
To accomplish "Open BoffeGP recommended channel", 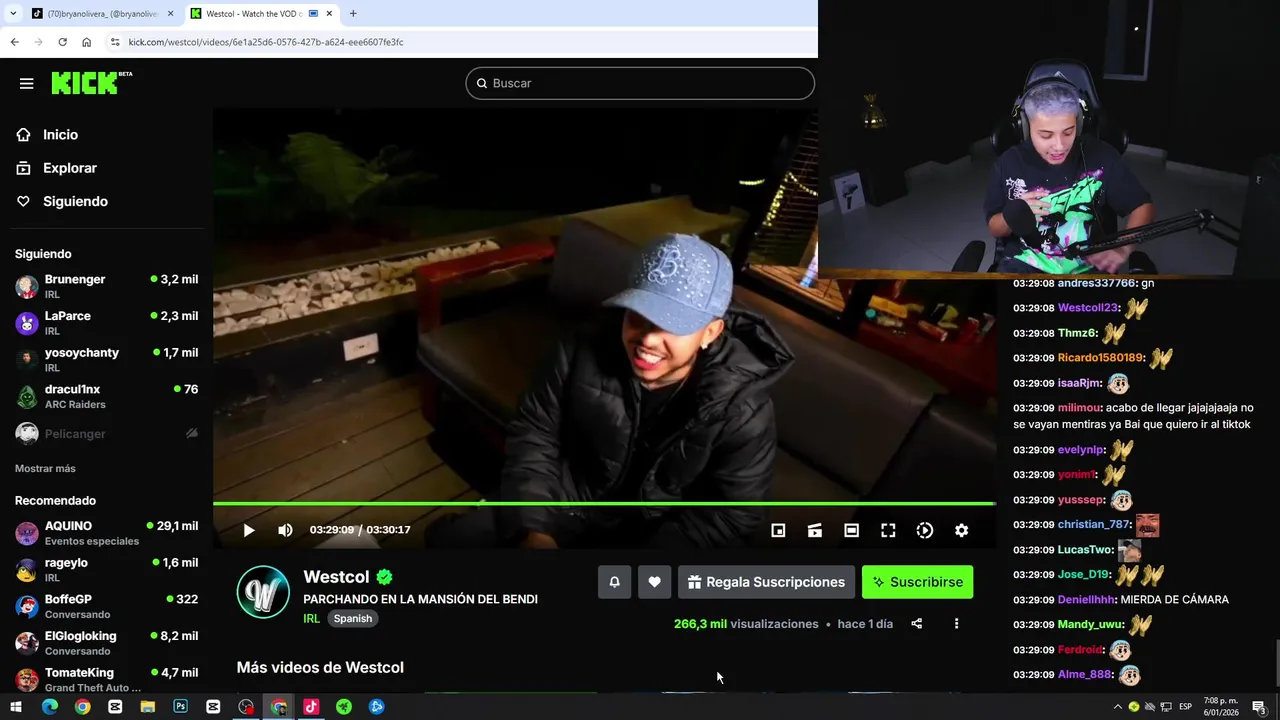I will pos(106,606).
